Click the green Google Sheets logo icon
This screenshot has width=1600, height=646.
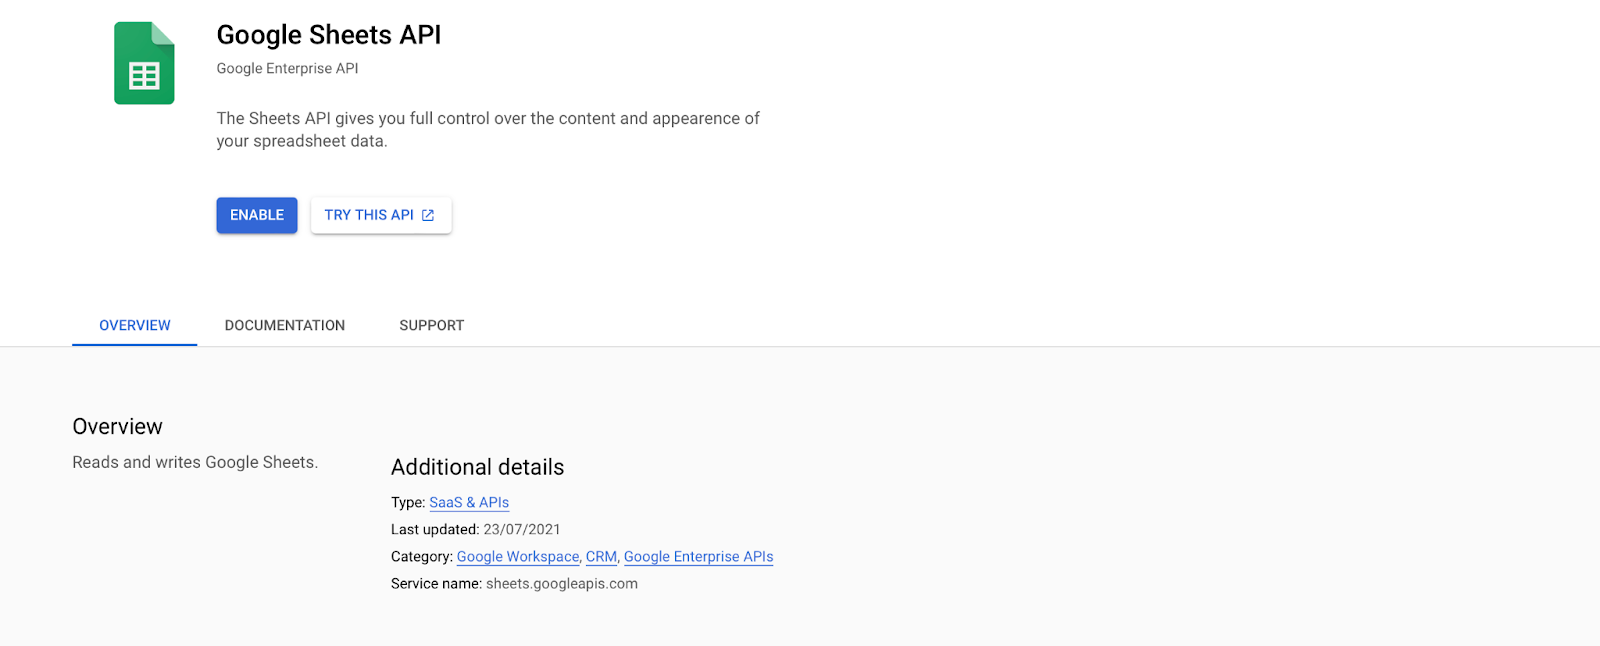[x=144, y=63]
